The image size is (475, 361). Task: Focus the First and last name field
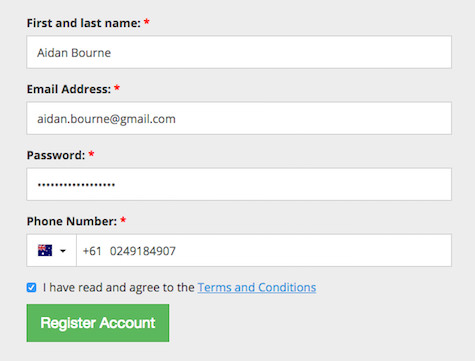click(x=239, y=52)
